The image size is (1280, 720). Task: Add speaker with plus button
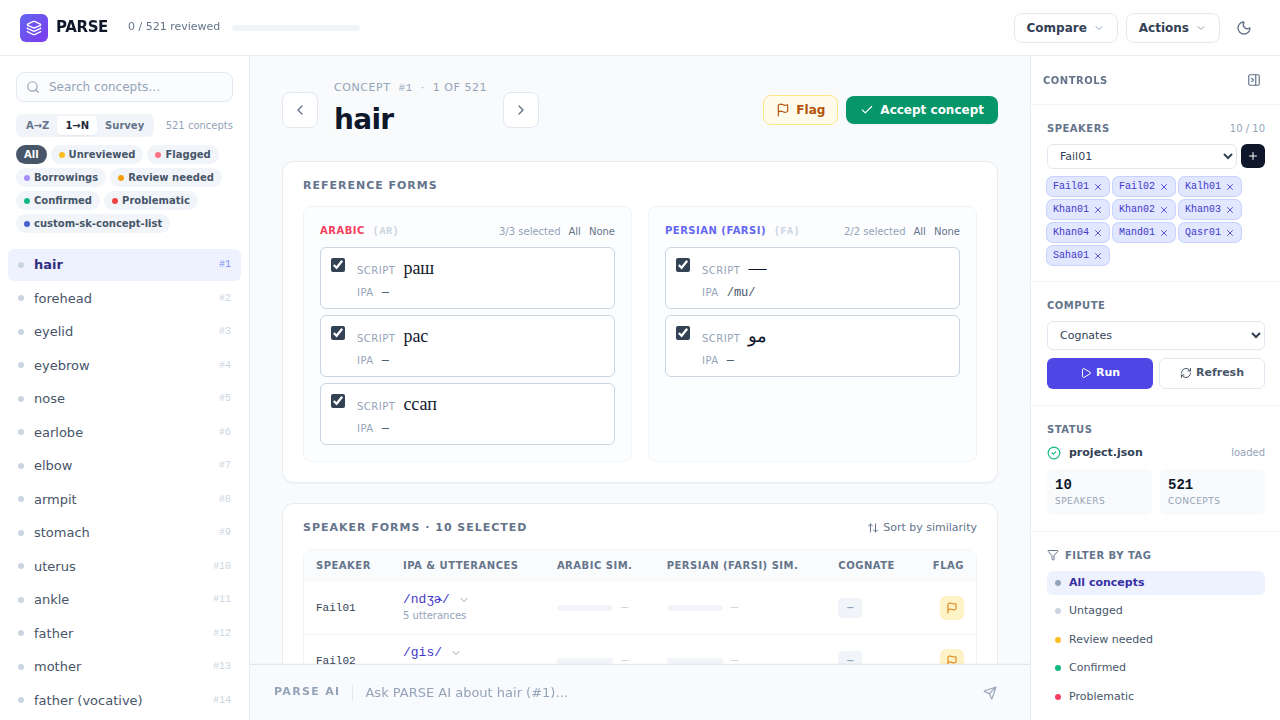point(1253,156)
